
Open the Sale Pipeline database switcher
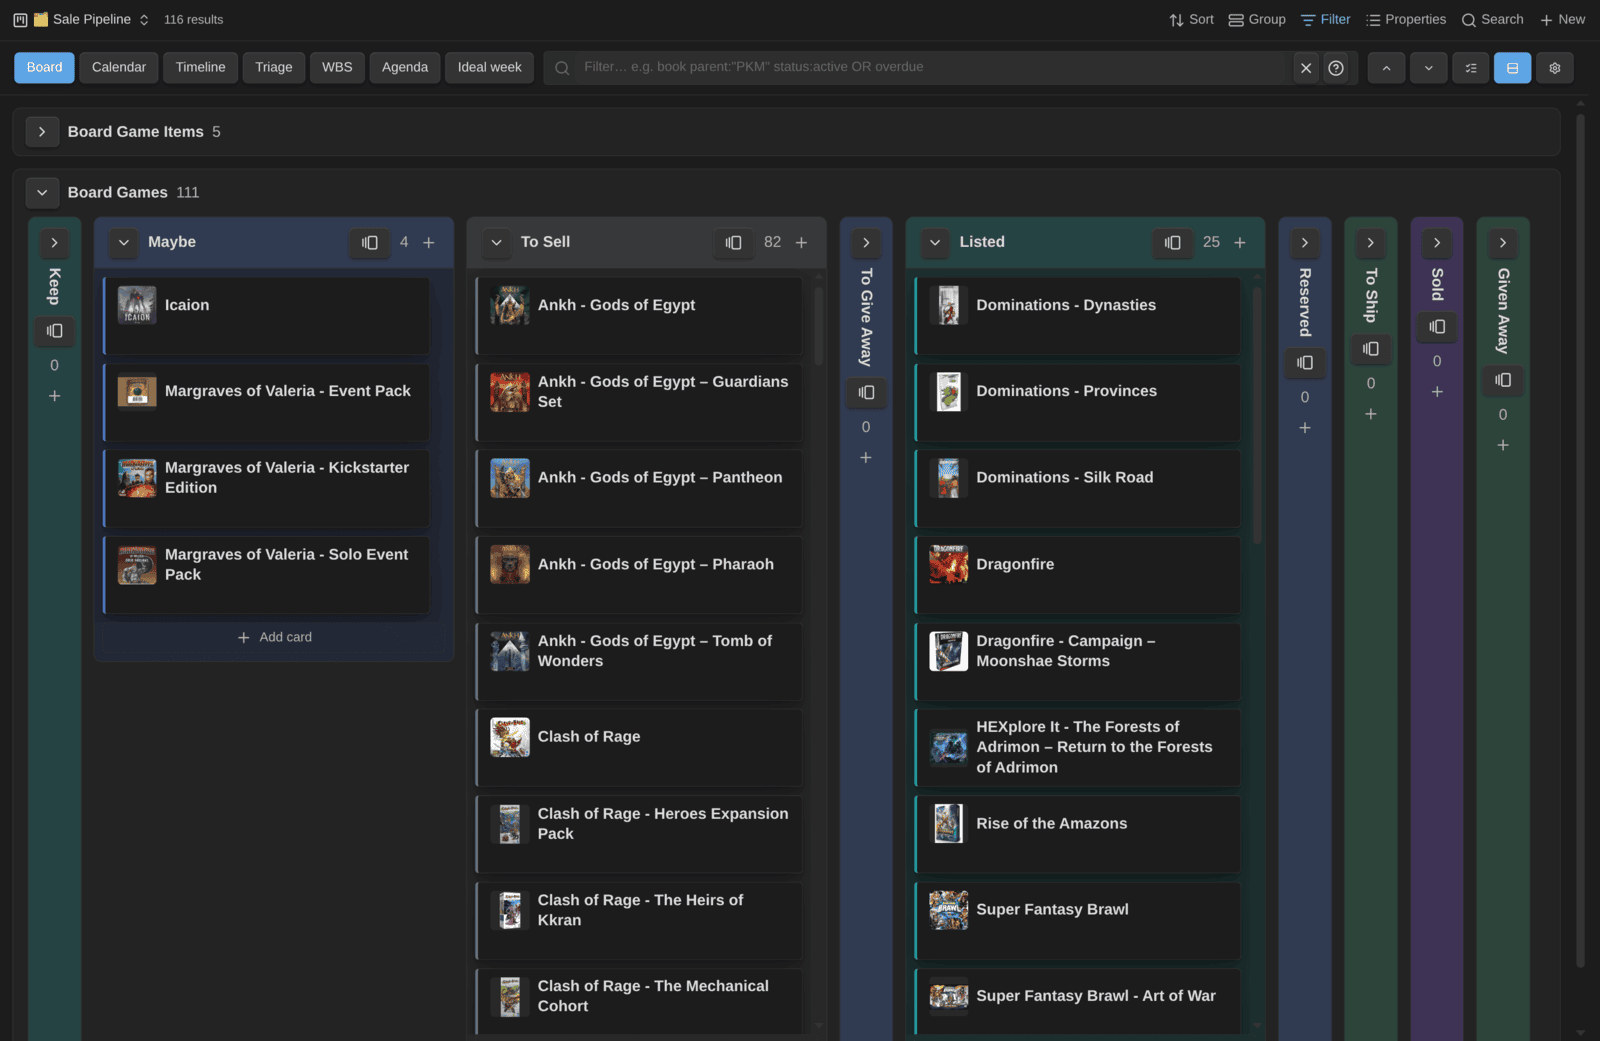[92, 20]
